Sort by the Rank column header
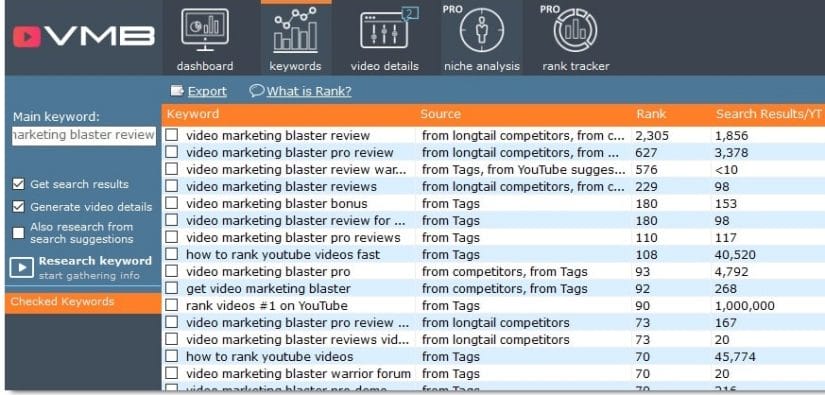The width and height of the screenshot is (825, 395). click(651, 114)
